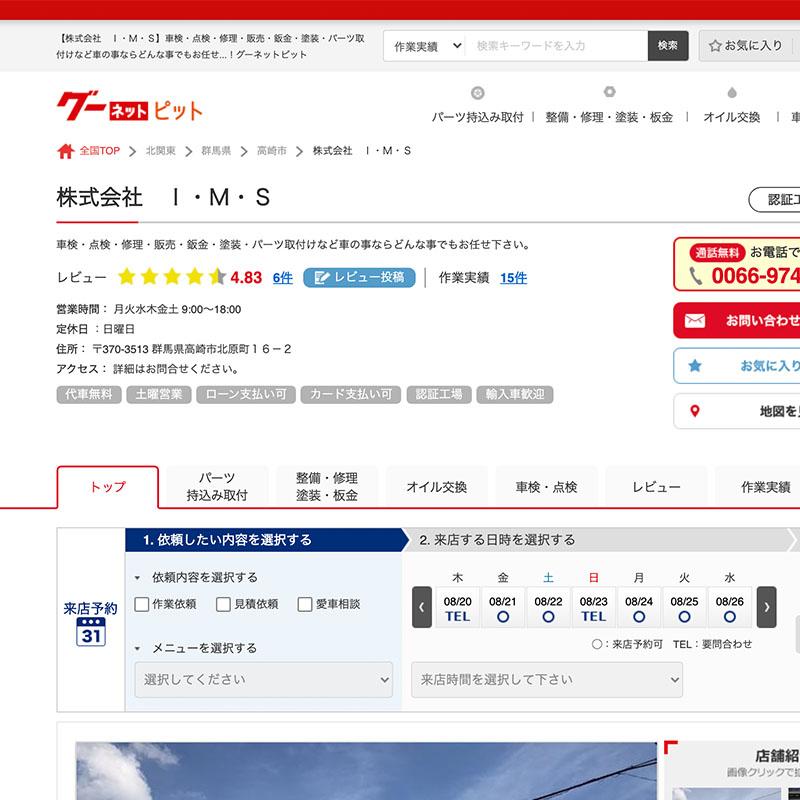The height and width of the screenshot is (800, 800).
Task: Click the 整備・修理・塗装・板金 header nav link
Action: [x=609, y=117]
